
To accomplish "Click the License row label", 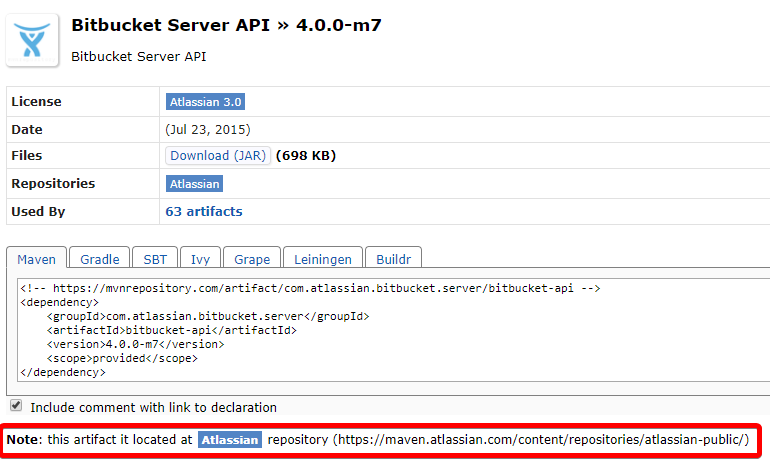I will pyautogui.click(x=36, y=102).
